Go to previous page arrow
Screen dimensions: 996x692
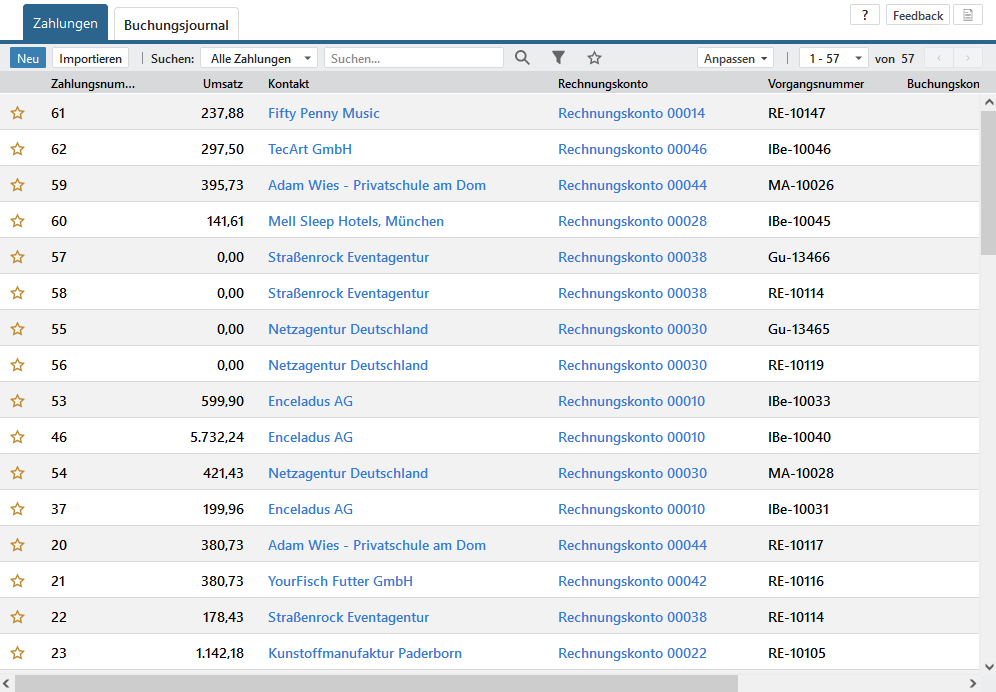pyautogui.click(x=939, y=58)
